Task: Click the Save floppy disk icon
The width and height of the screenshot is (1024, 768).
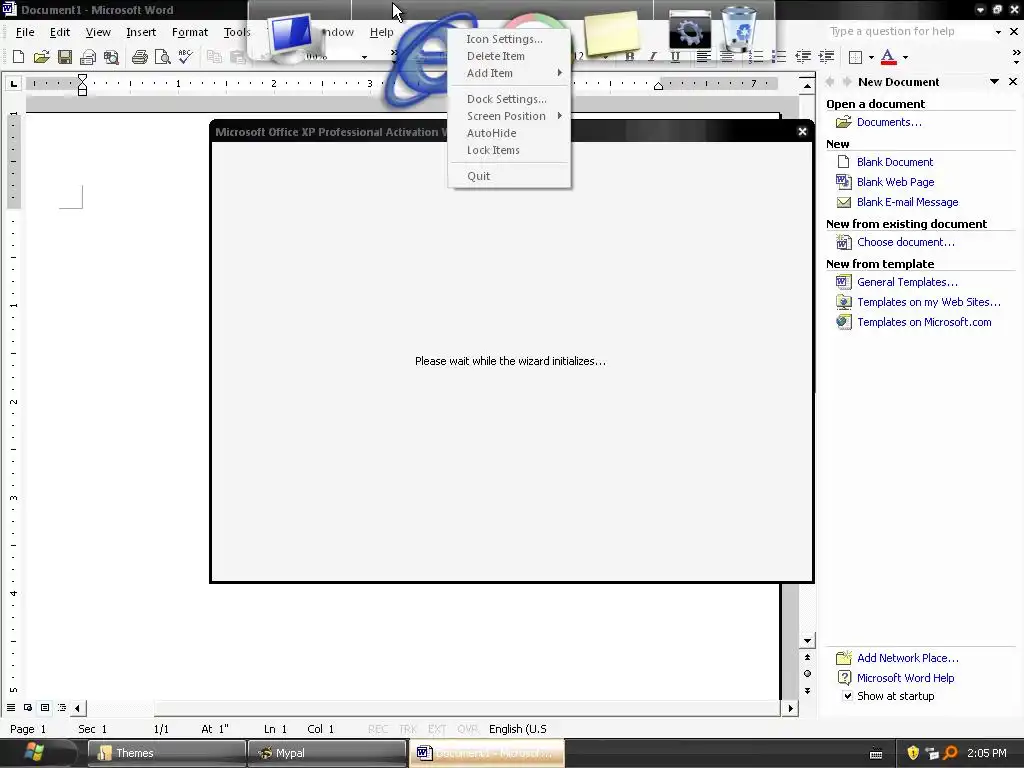Action: [65, 57]
